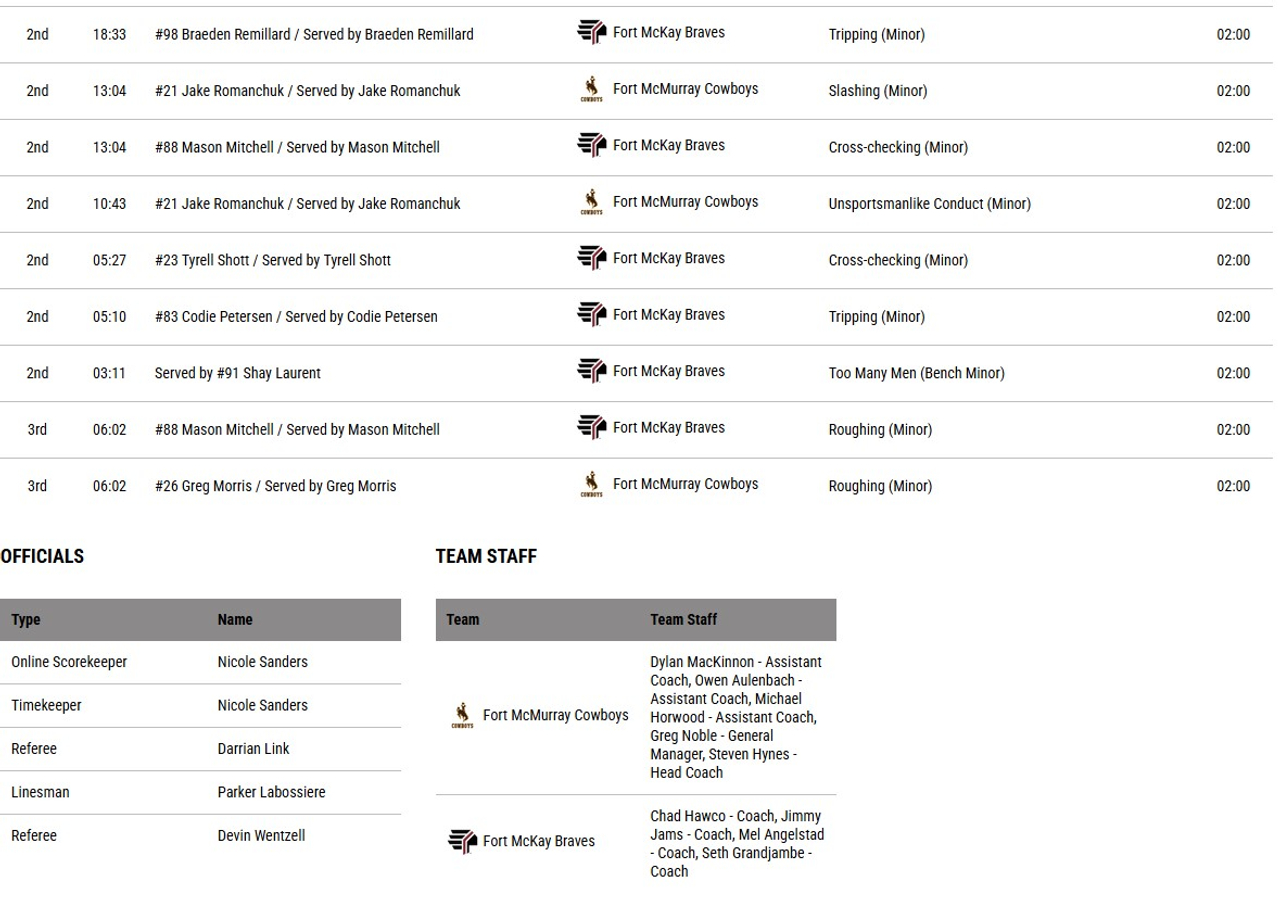
Task: Click the #98 Braeden Remillard penalty entry
Action: (314, 34)
